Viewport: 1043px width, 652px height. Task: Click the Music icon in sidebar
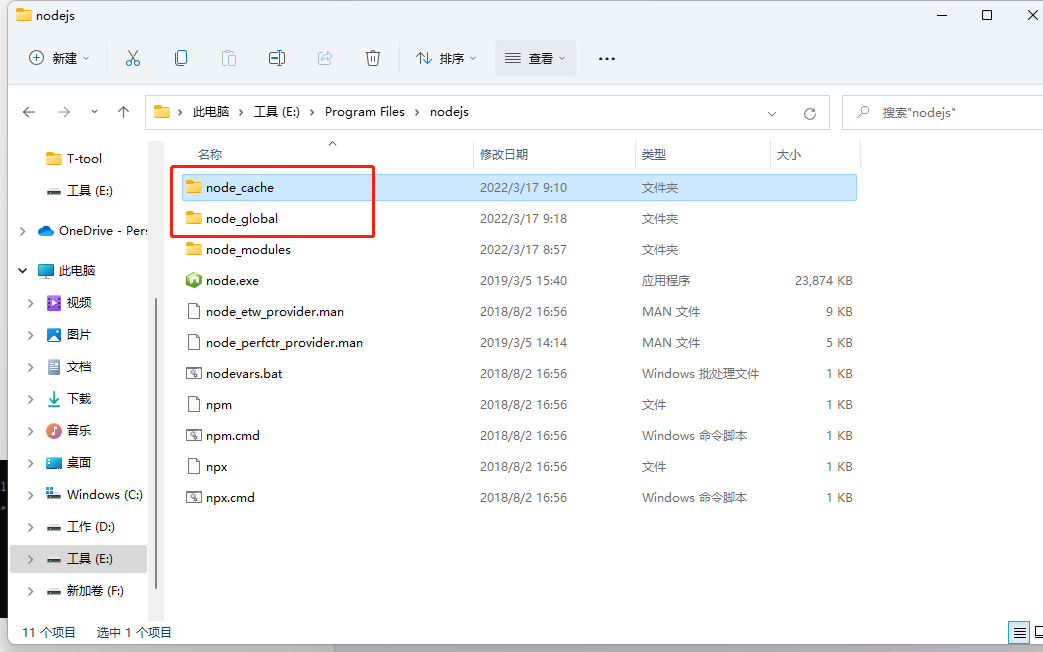(54, 430)
